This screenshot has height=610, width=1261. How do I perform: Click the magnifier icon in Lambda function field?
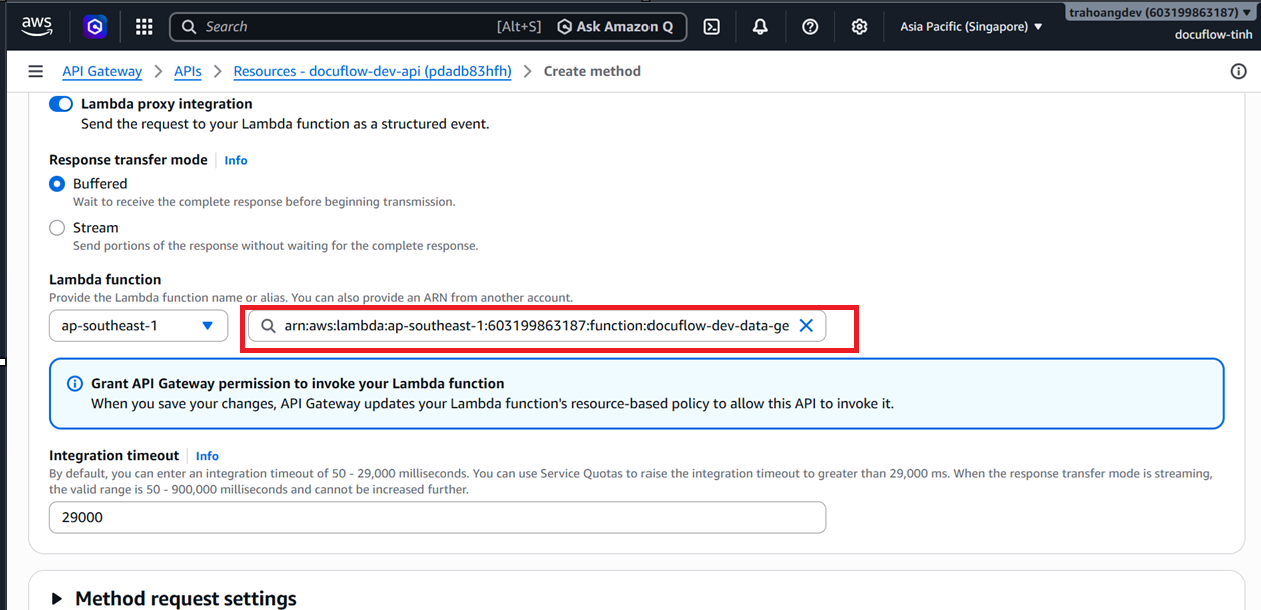coord(268,326)
